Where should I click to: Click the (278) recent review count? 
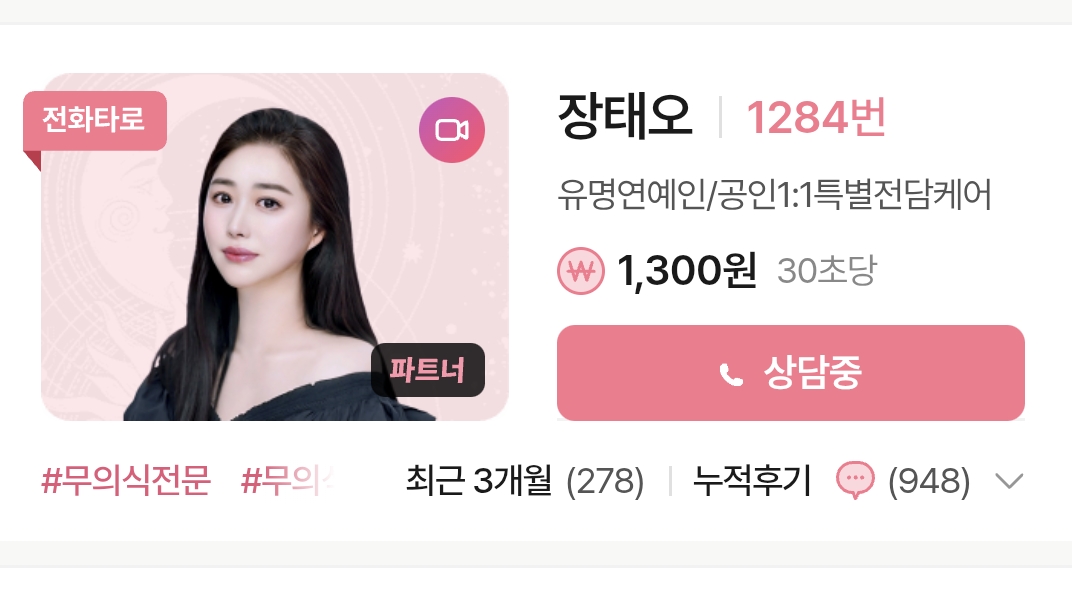point(605,481)
